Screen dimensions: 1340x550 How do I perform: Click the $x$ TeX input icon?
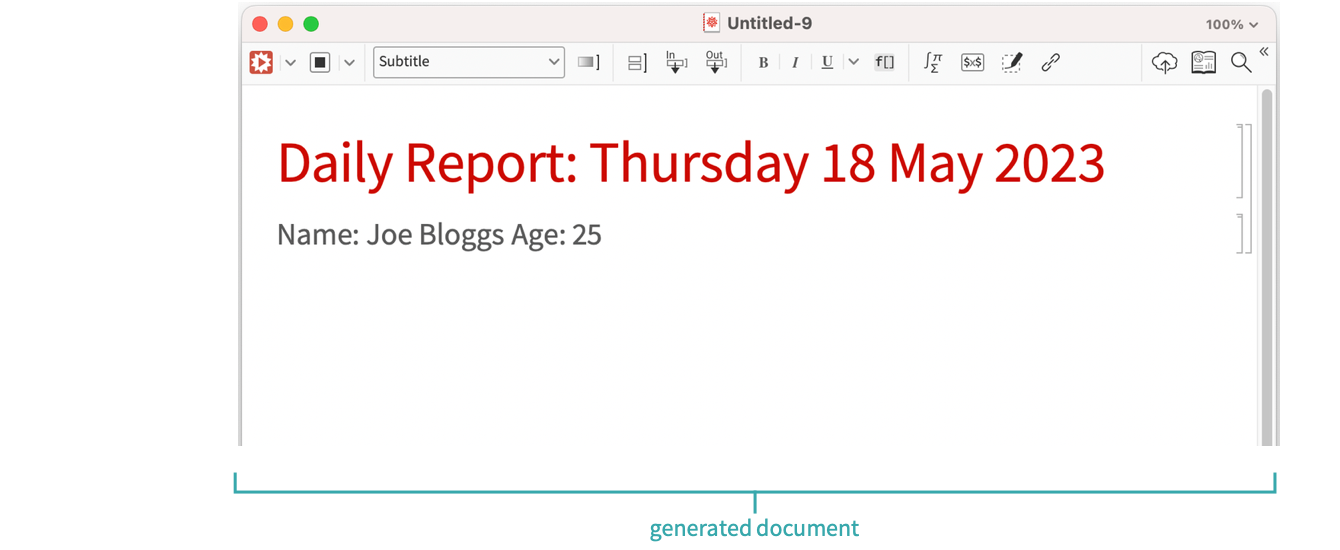click(972, 62)
